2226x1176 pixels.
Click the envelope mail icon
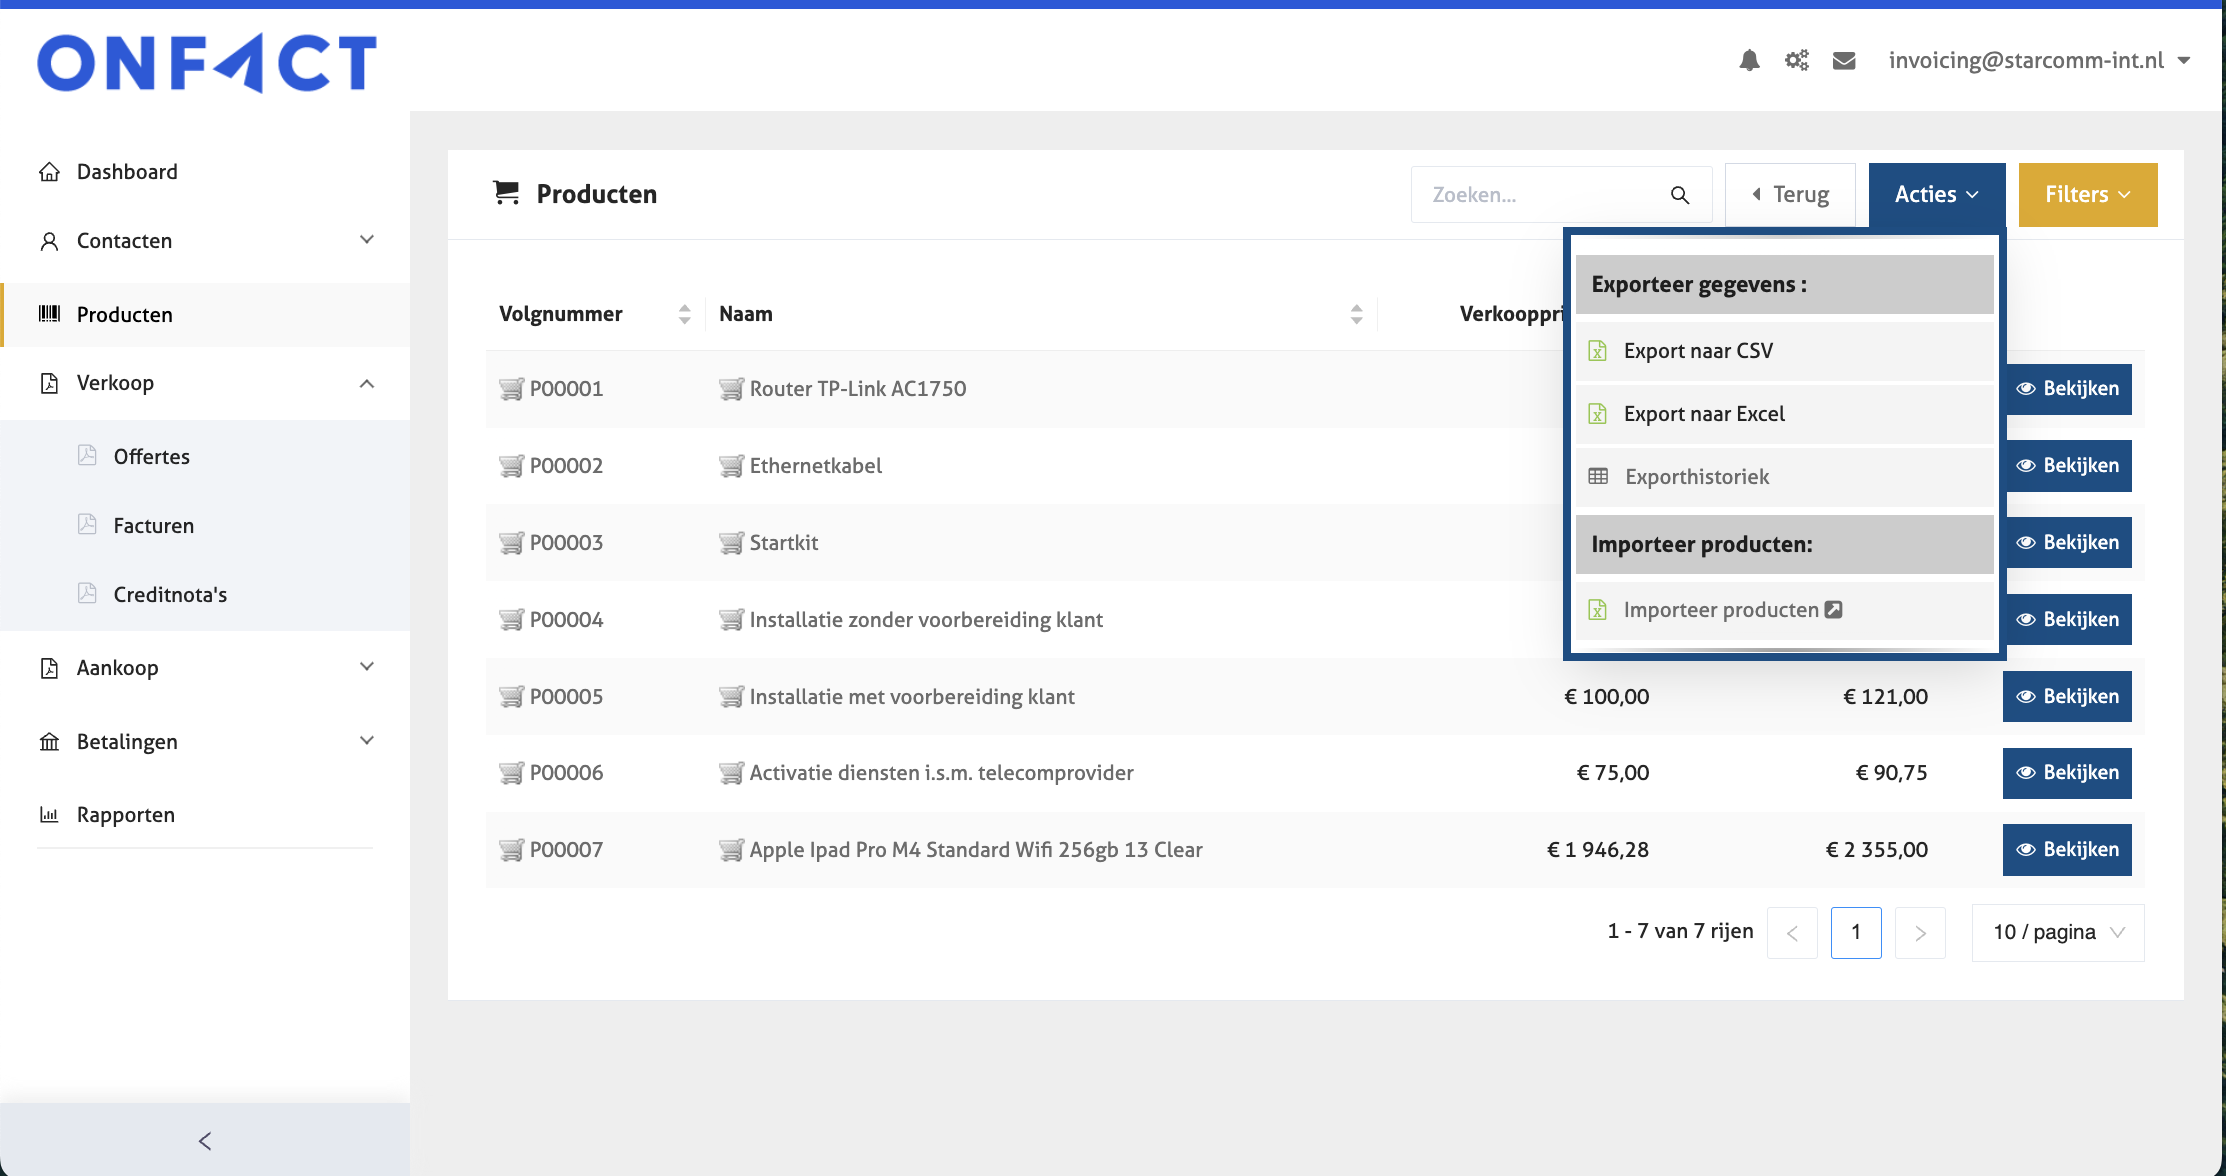click(x=1844, y=61)
